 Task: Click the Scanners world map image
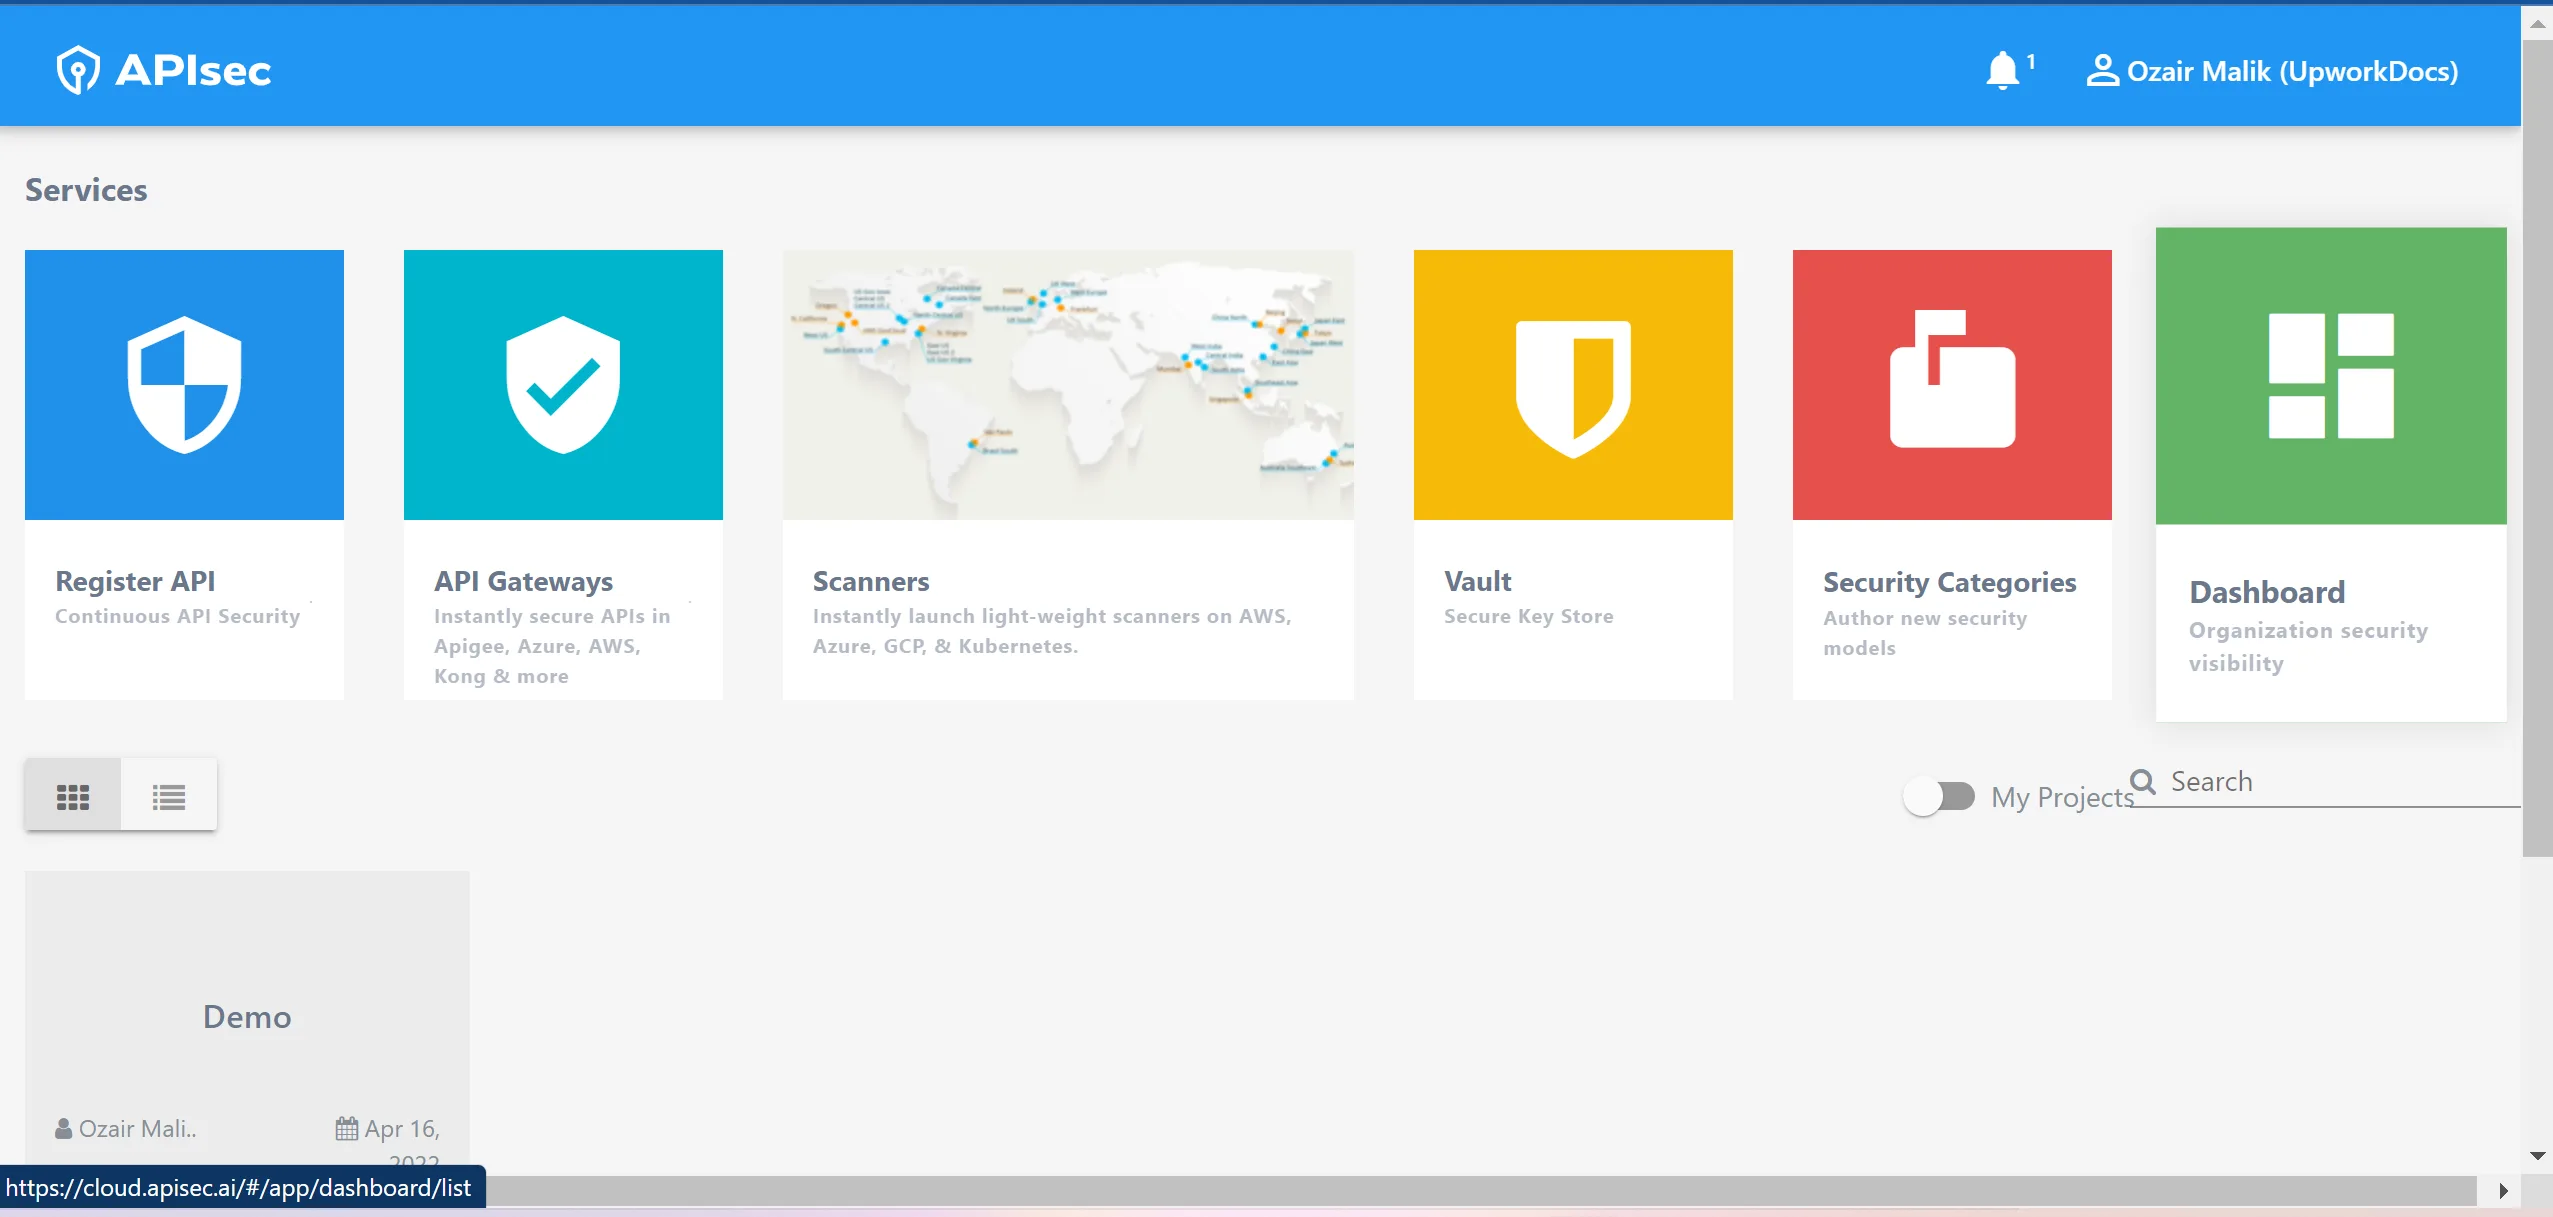1067,384
